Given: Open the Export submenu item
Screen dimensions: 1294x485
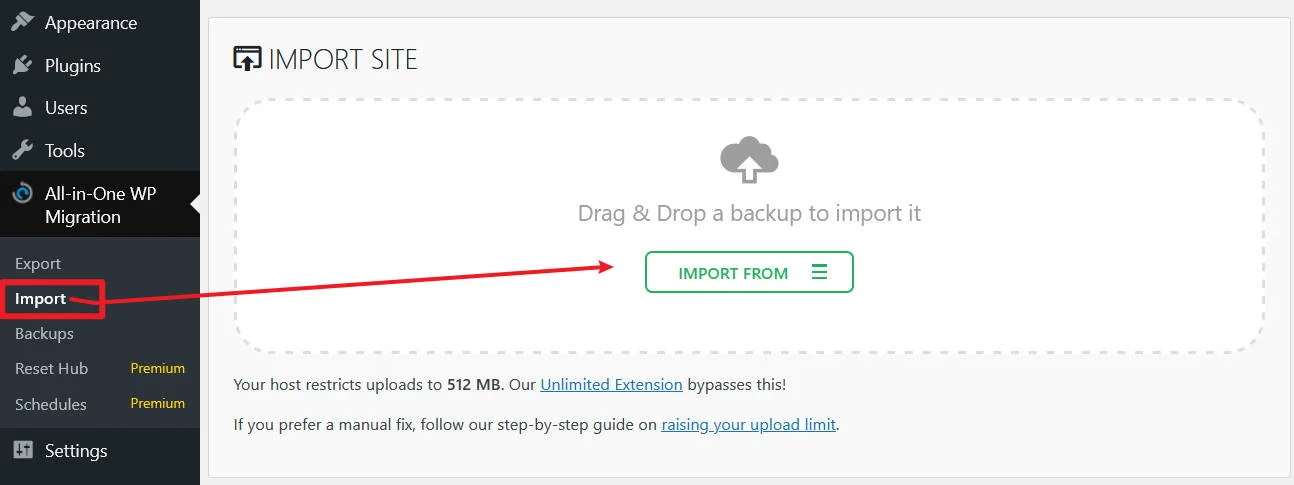Looking at the screenshot, I should (38, 264).
